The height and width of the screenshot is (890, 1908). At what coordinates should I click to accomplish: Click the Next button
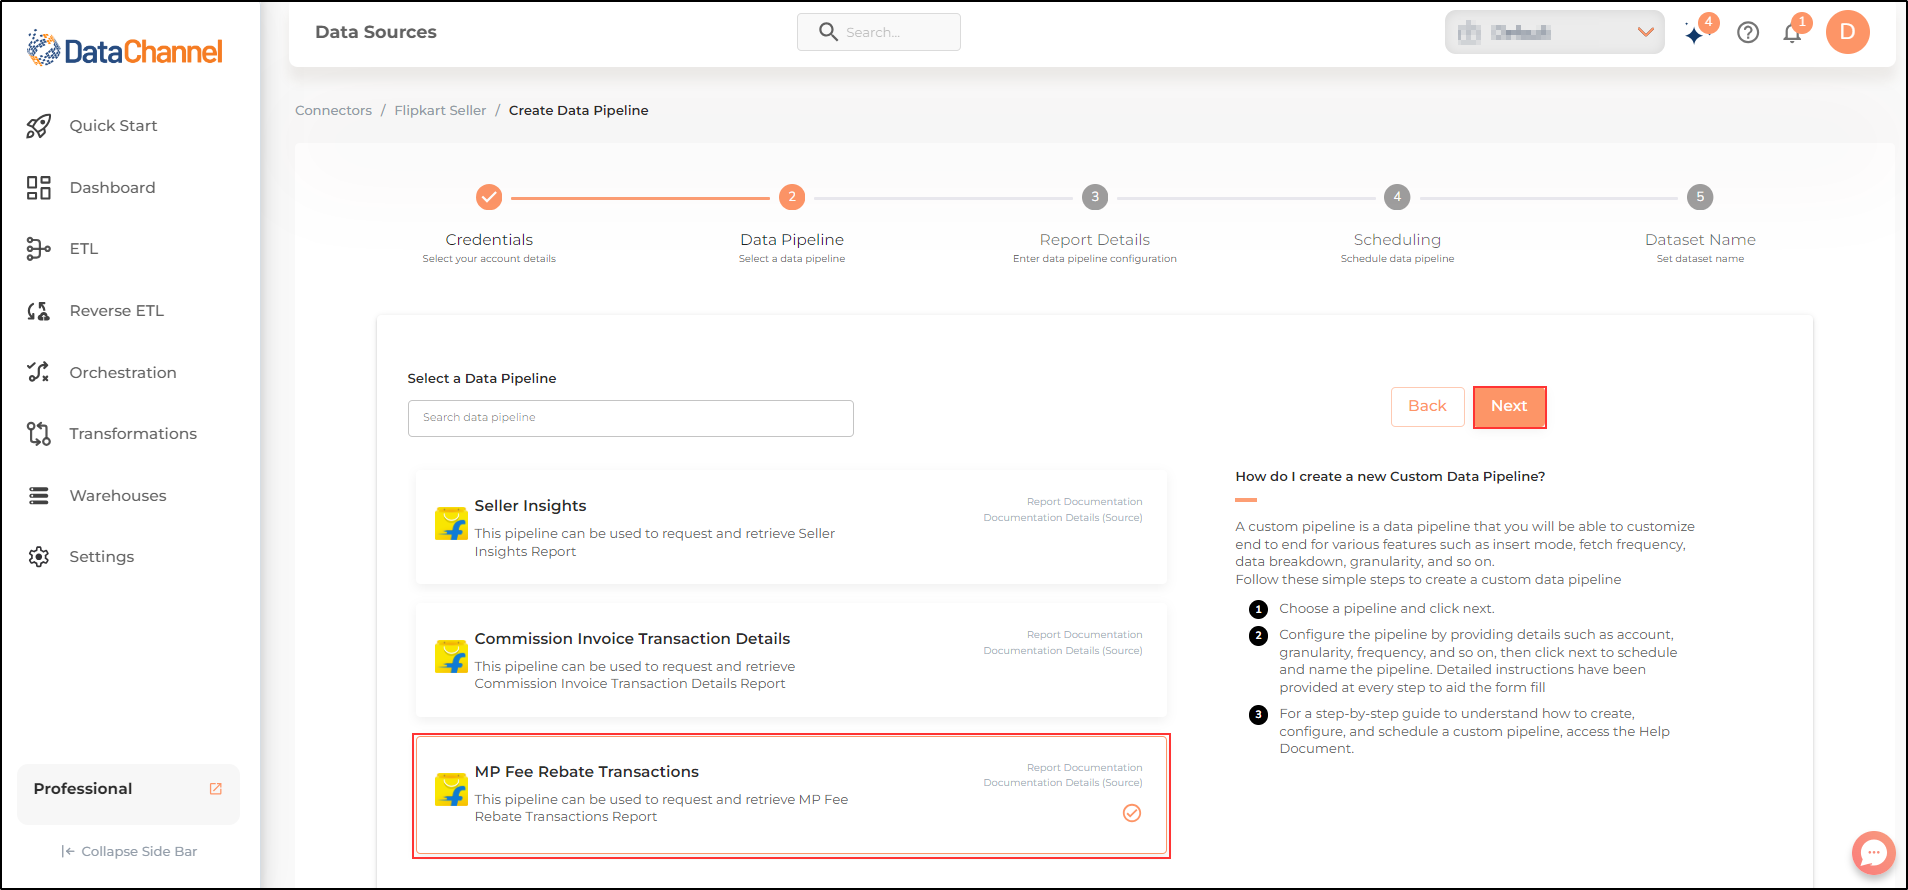1509,406
